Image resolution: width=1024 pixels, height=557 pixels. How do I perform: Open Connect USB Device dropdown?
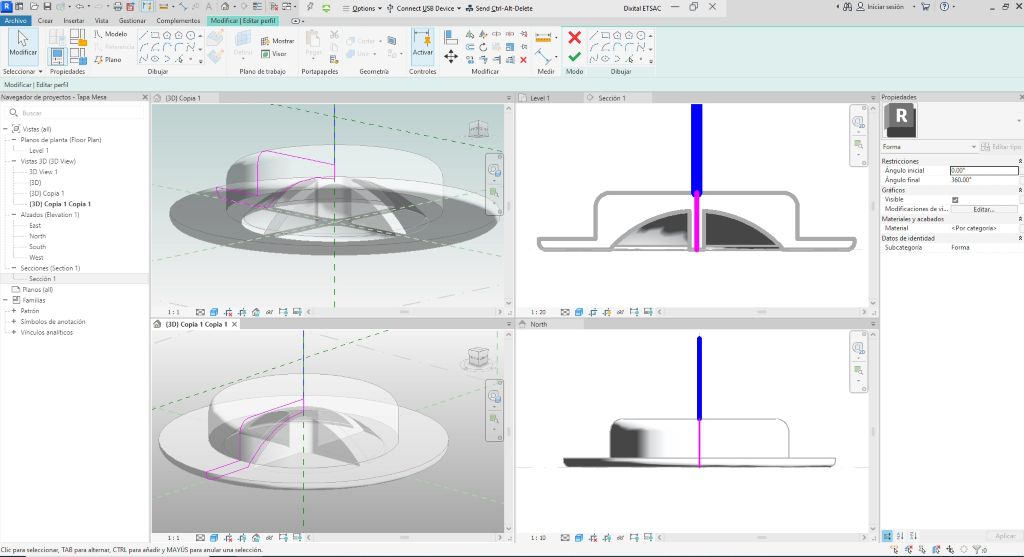point(424,8)
